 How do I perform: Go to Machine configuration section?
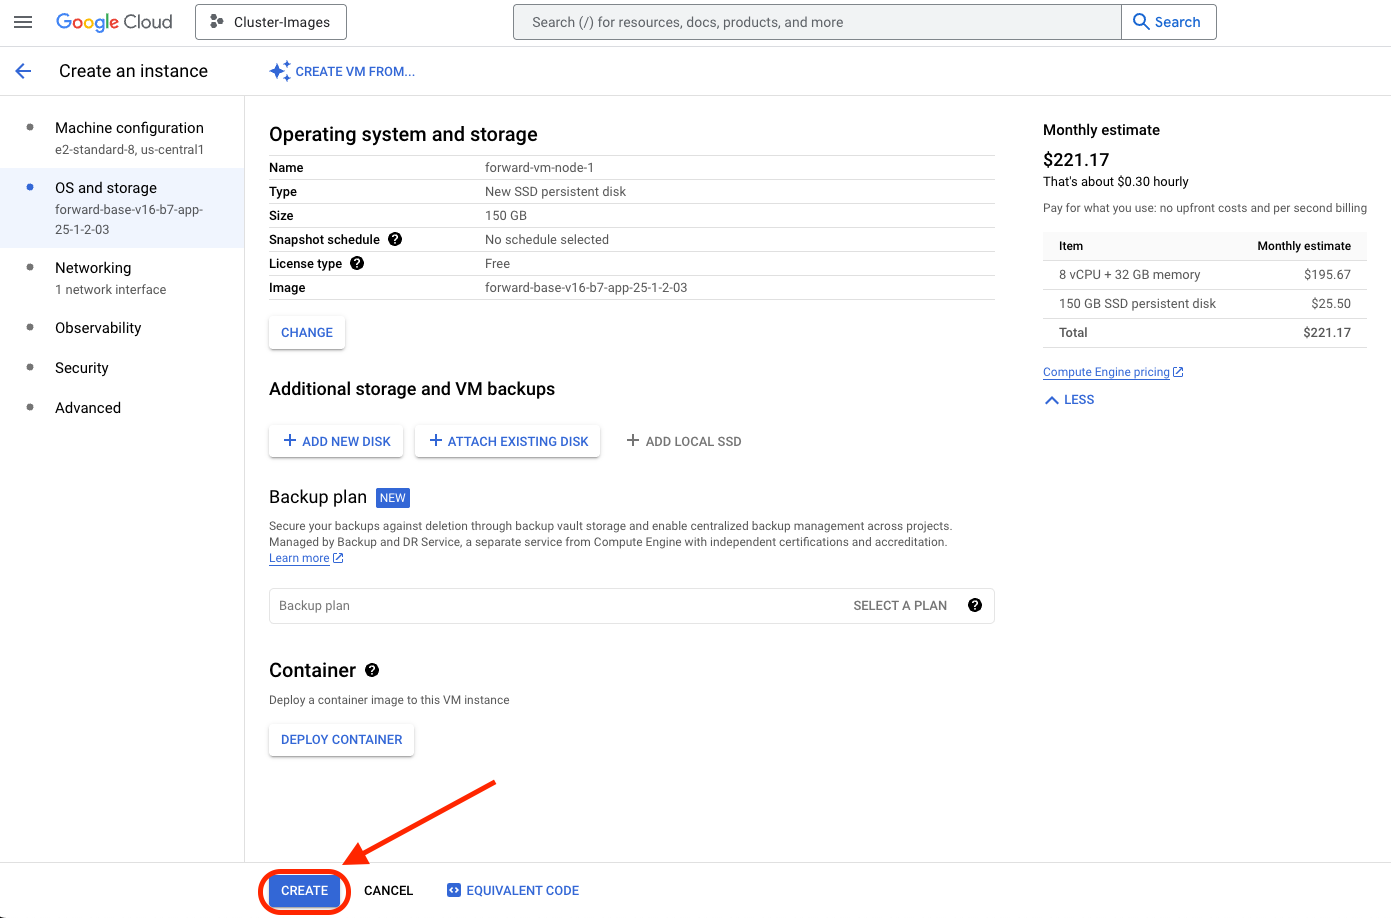129,128
